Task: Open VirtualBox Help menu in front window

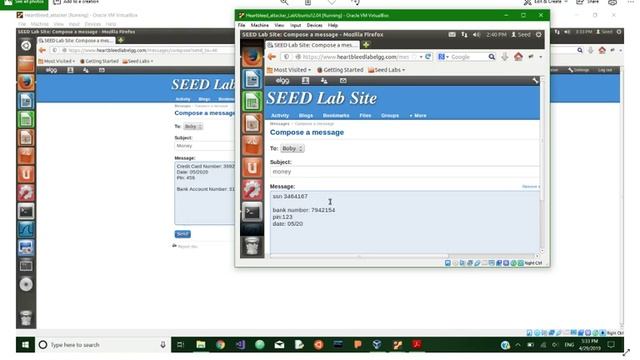Action: (333, 25)
